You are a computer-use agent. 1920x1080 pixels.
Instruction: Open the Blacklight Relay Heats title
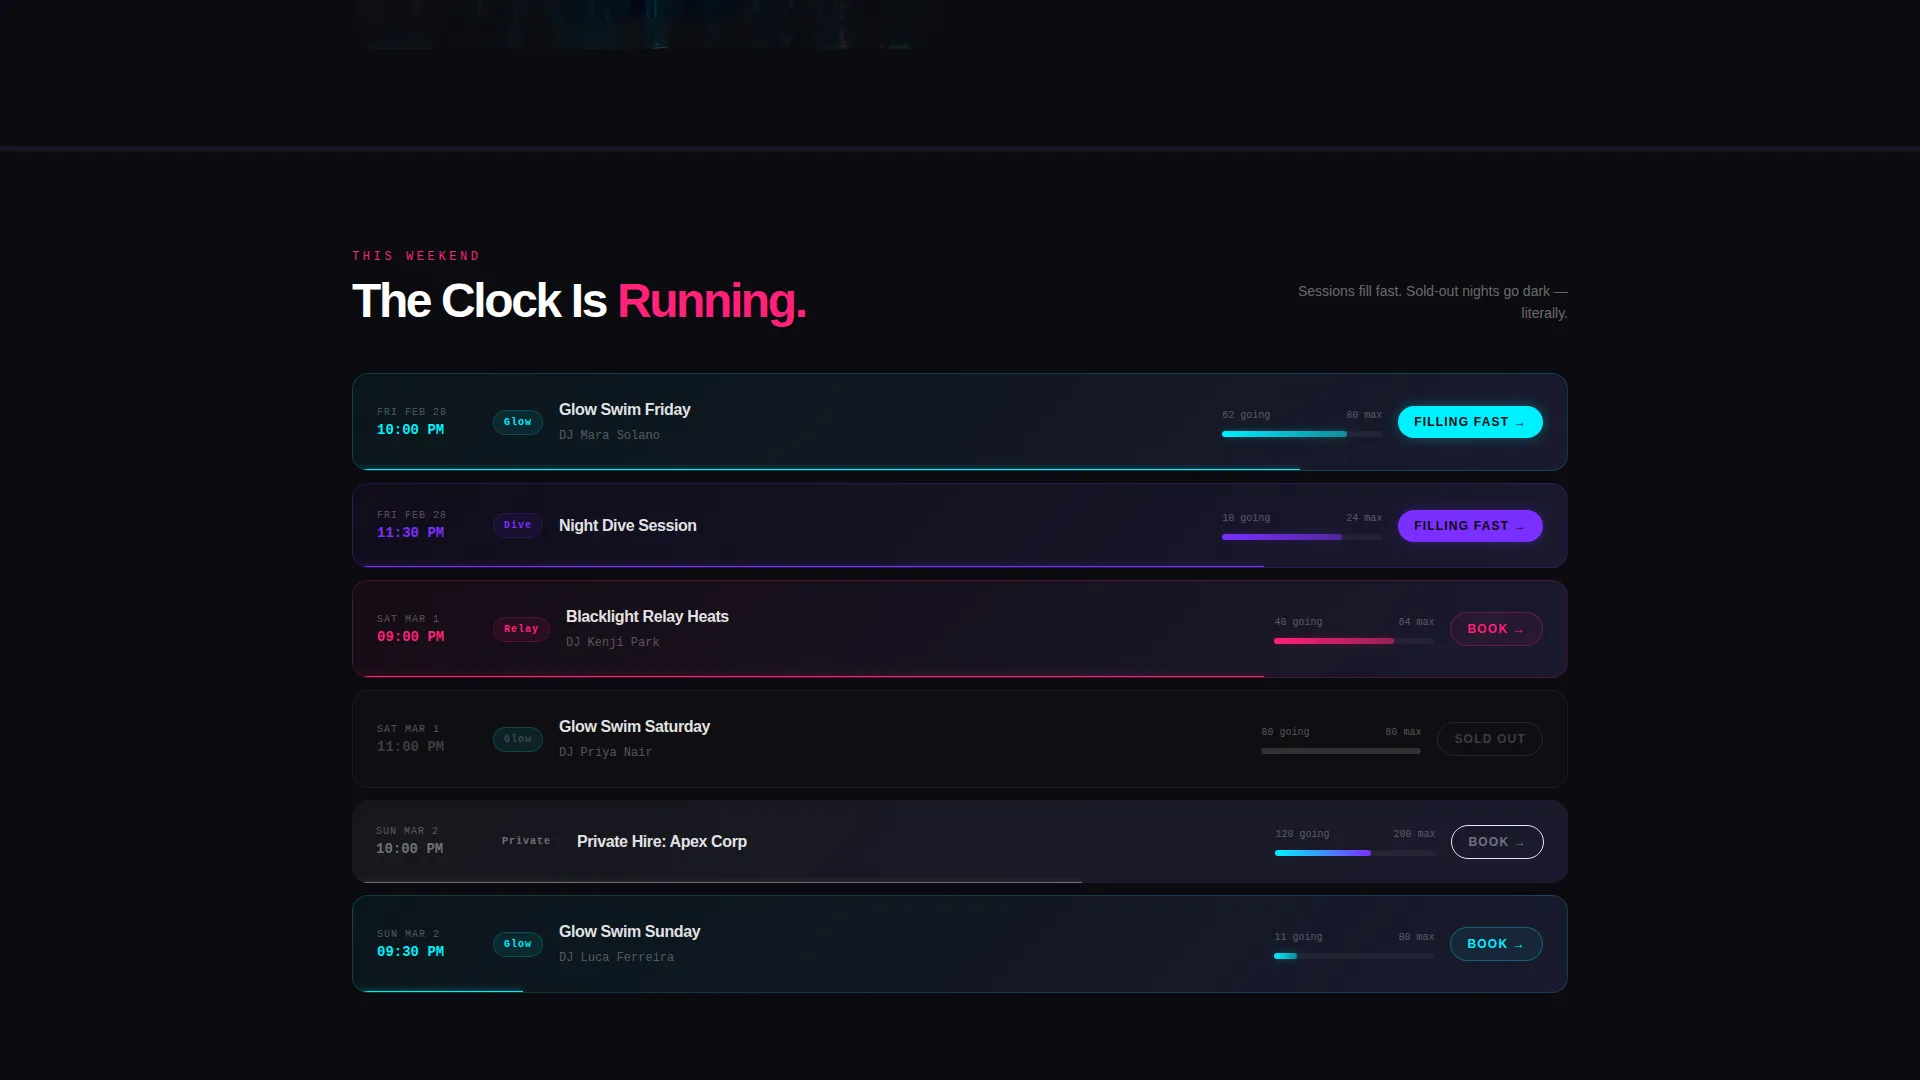tap(647, 617)
